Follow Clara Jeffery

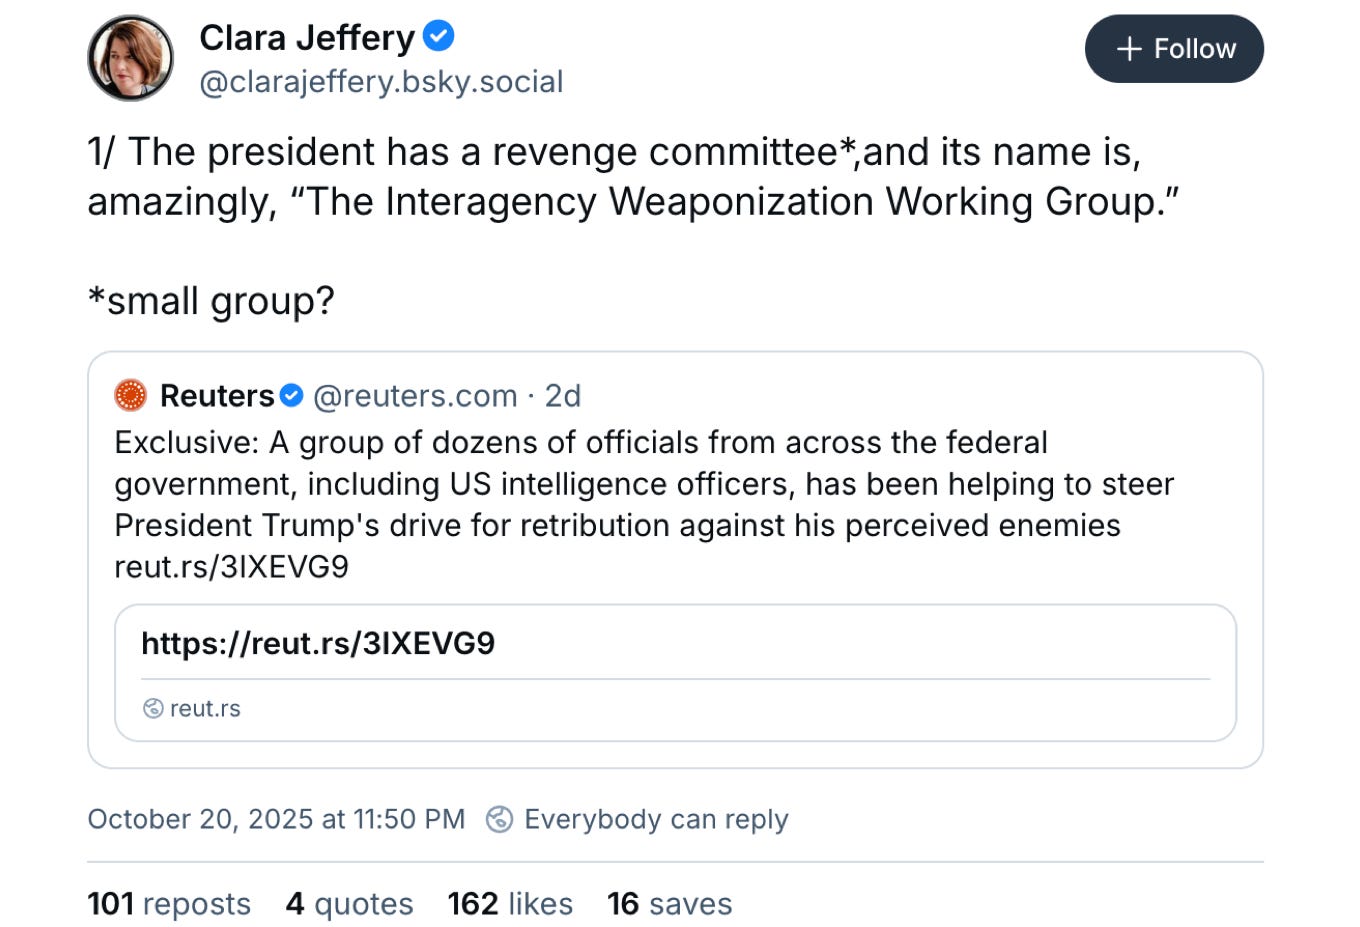click(x=1173, y=49)
